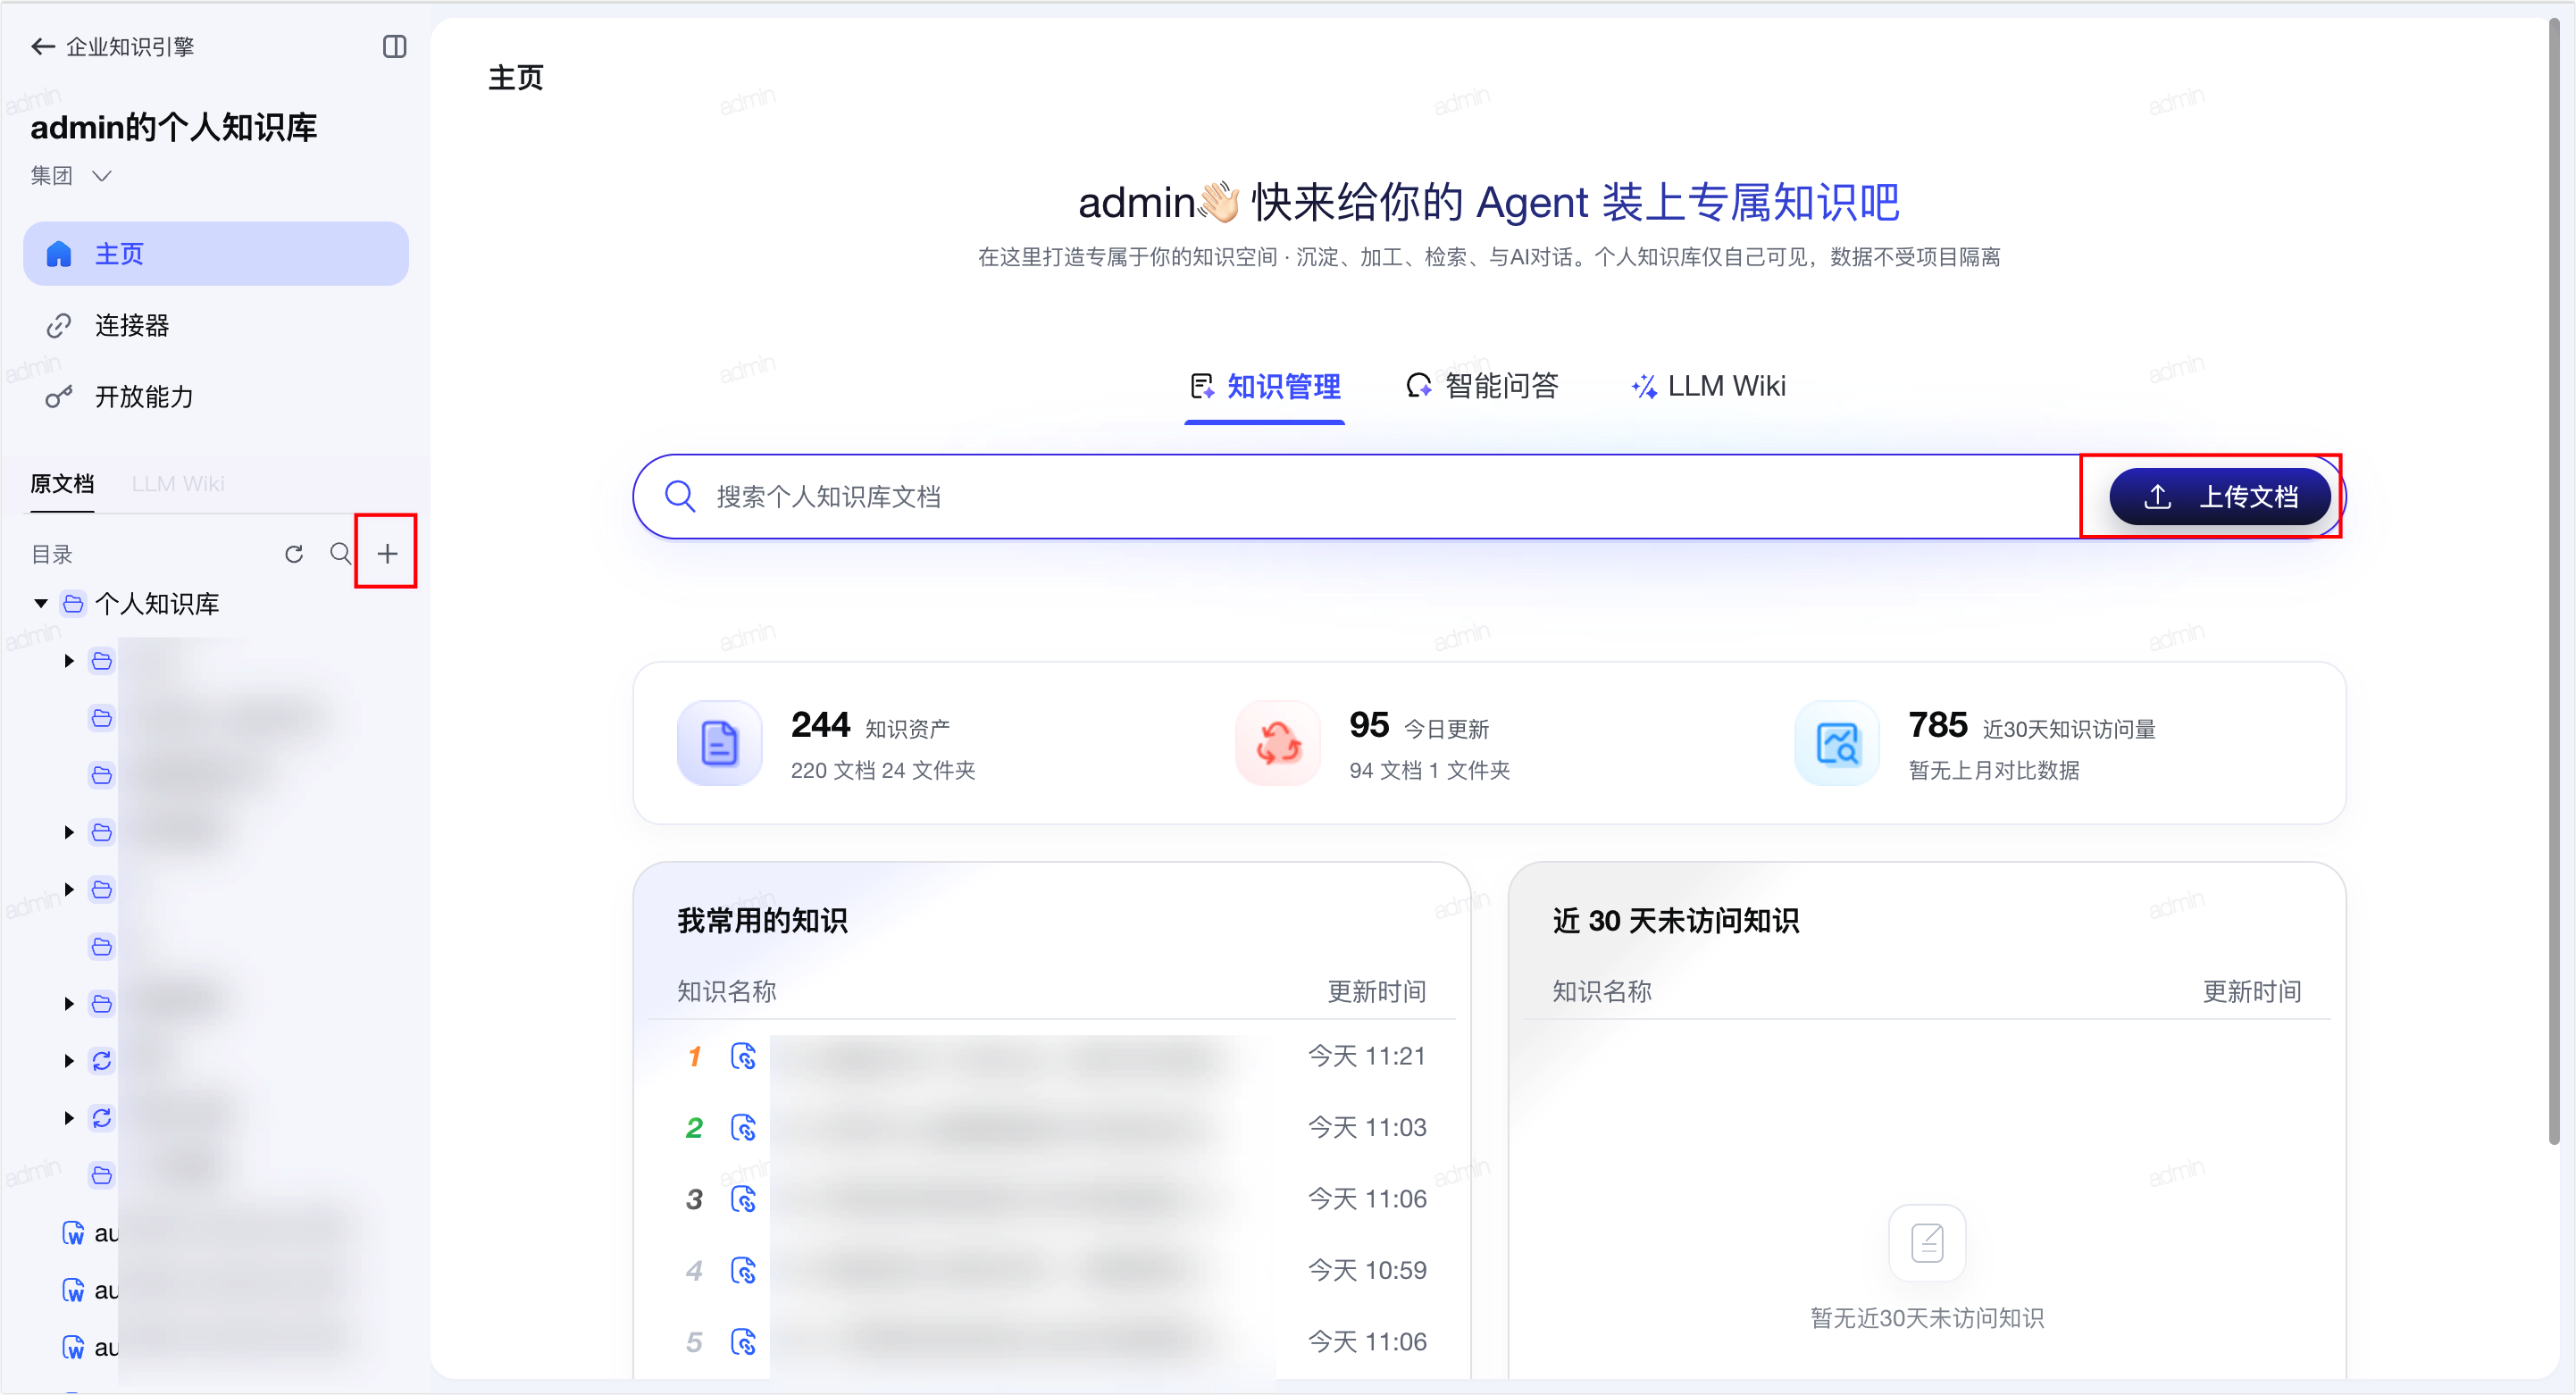Select the 知识管理 tab
The image size is (2576, 1395).
(1265, 386)
